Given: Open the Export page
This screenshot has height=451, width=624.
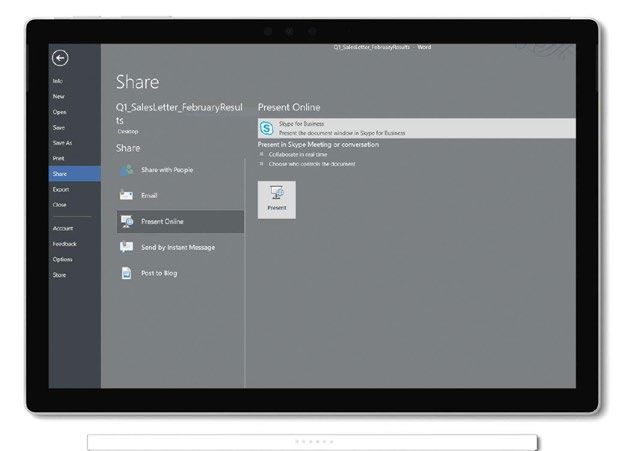Looking at the screenshot, I should [61, 189].
